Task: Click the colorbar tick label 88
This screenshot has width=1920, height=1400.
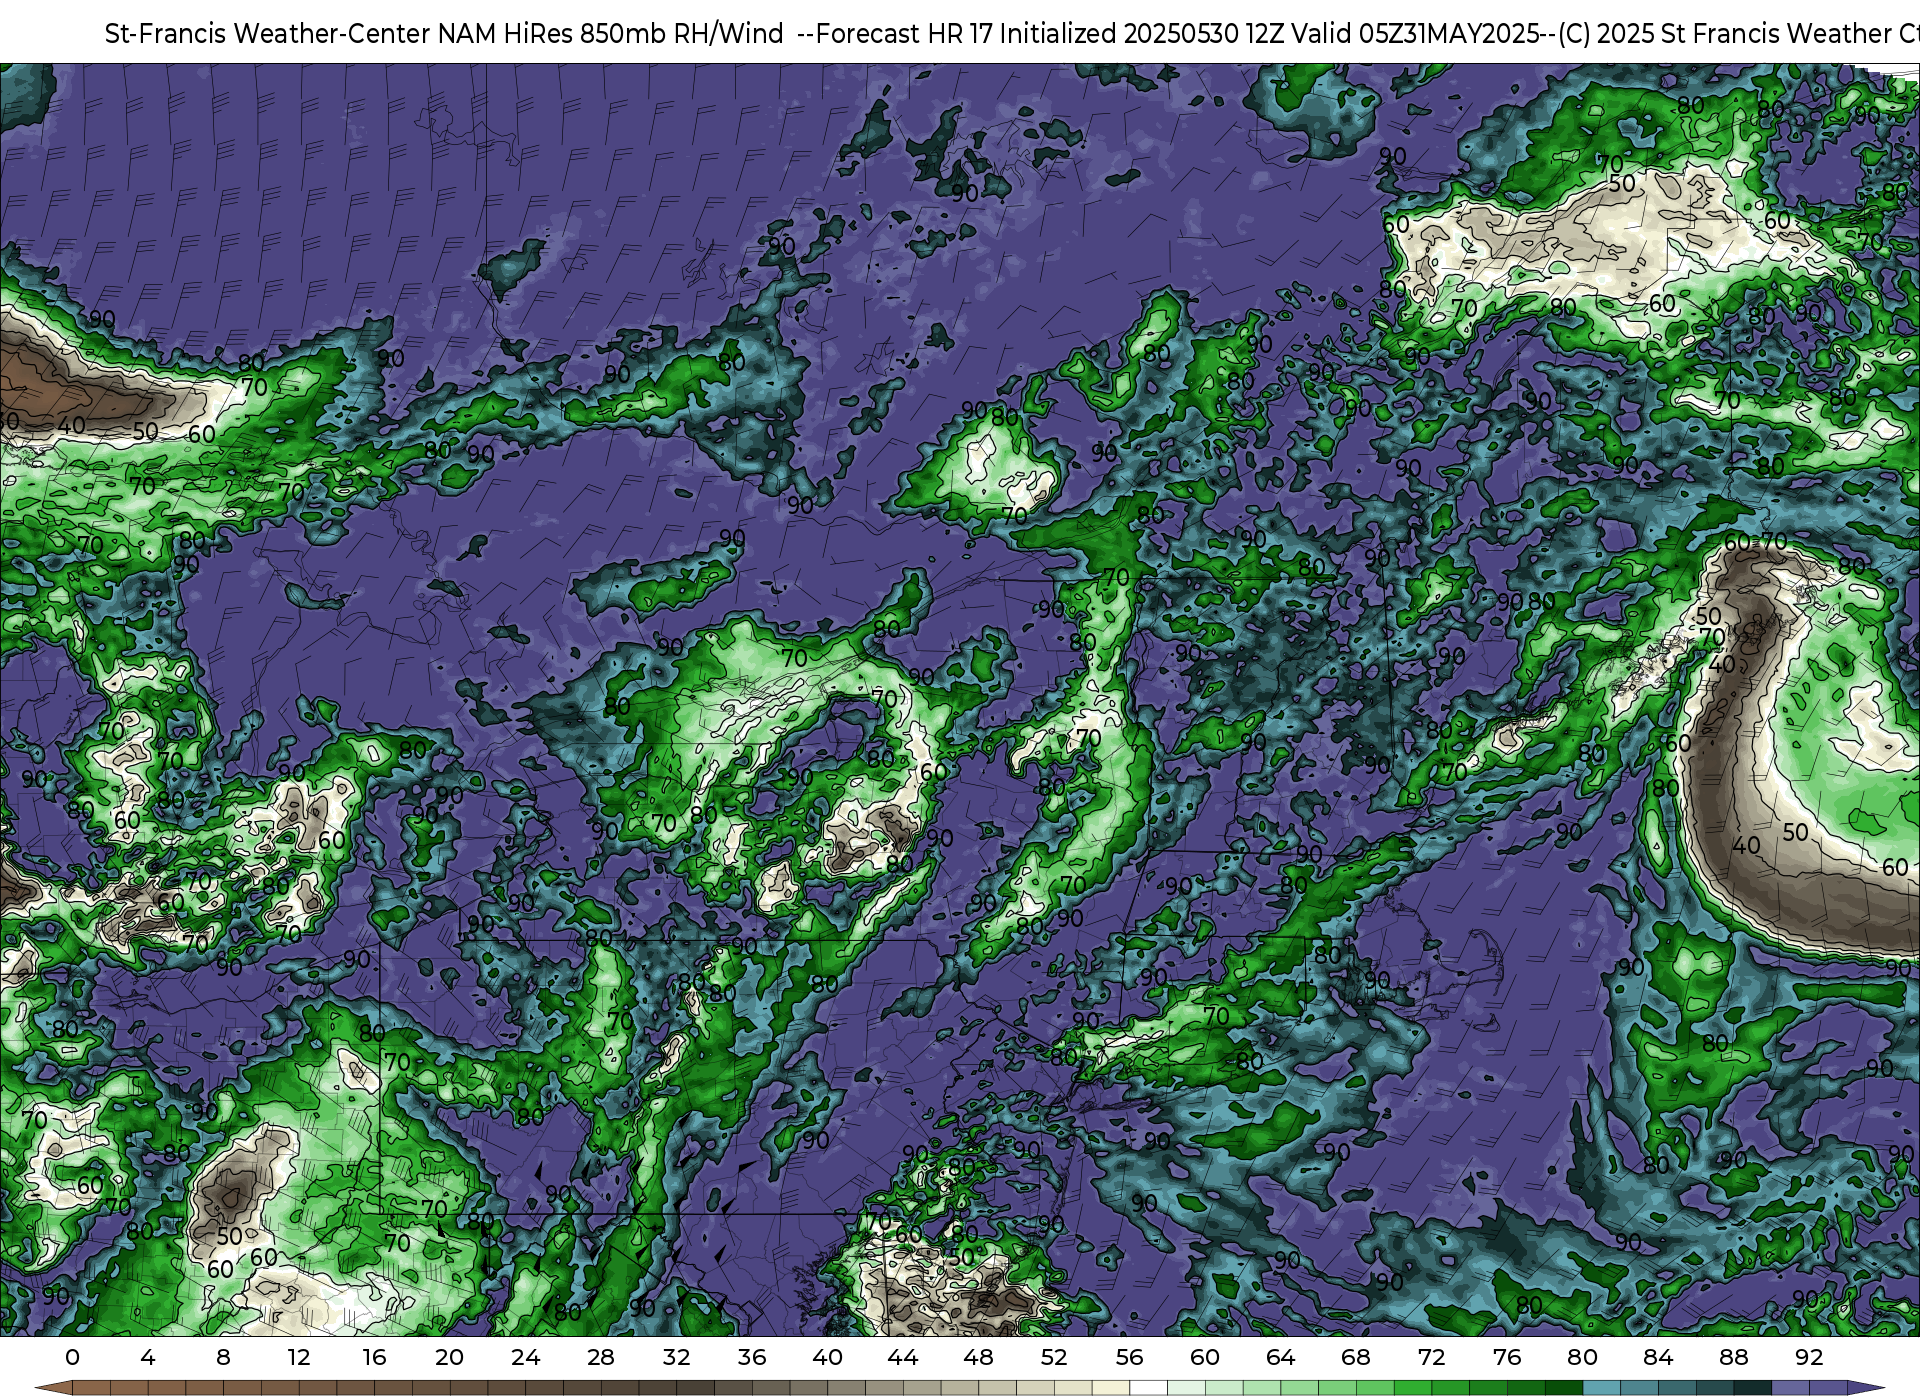Action: (x=1733, y=1357)
